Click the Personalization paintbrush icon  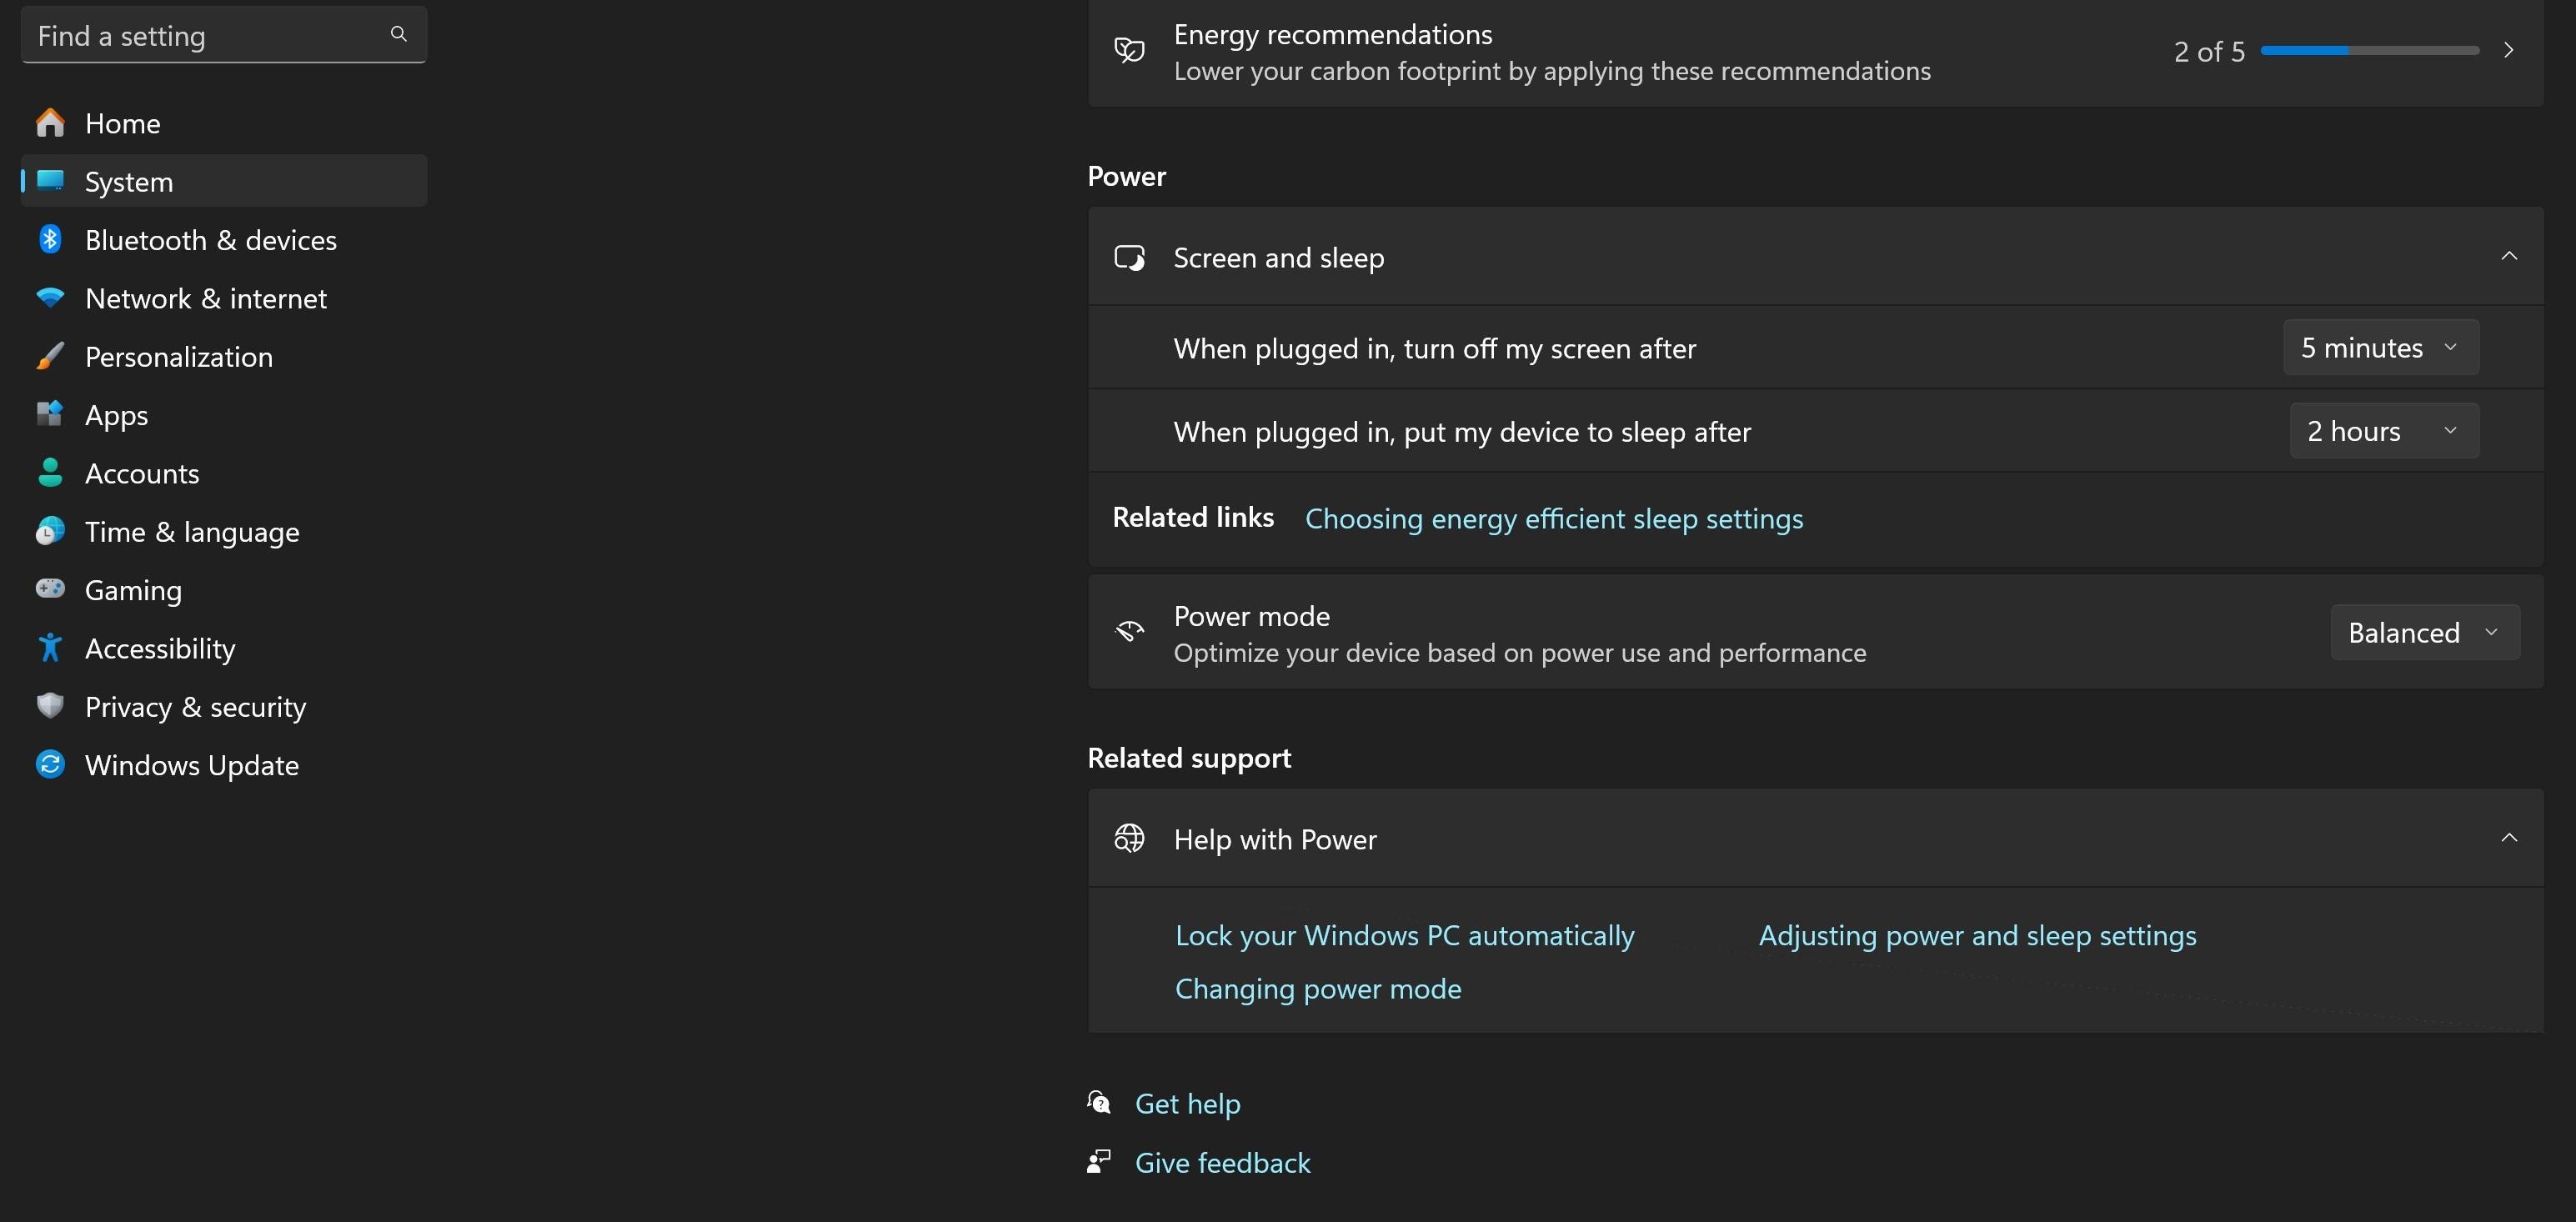pyautogui.click(x=50, y=356)
